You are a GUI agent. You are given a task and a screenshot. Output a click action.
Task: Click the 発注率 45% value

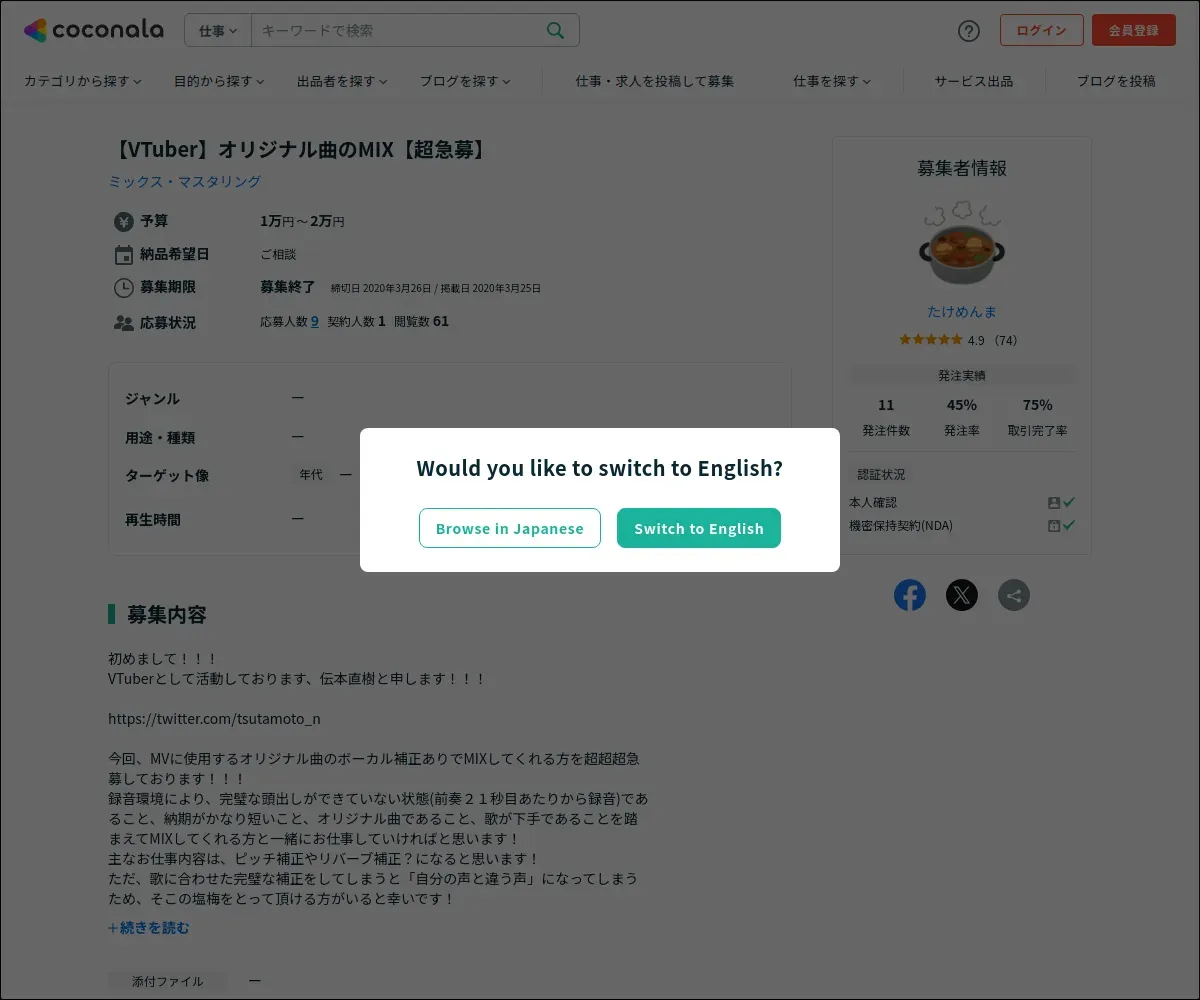[962, 405]
